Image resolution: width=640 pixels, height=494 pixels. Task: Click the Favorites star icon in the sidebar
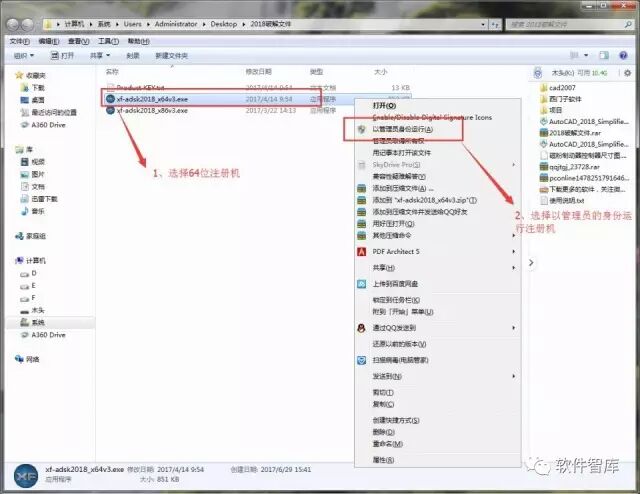(x=19, y=75)
